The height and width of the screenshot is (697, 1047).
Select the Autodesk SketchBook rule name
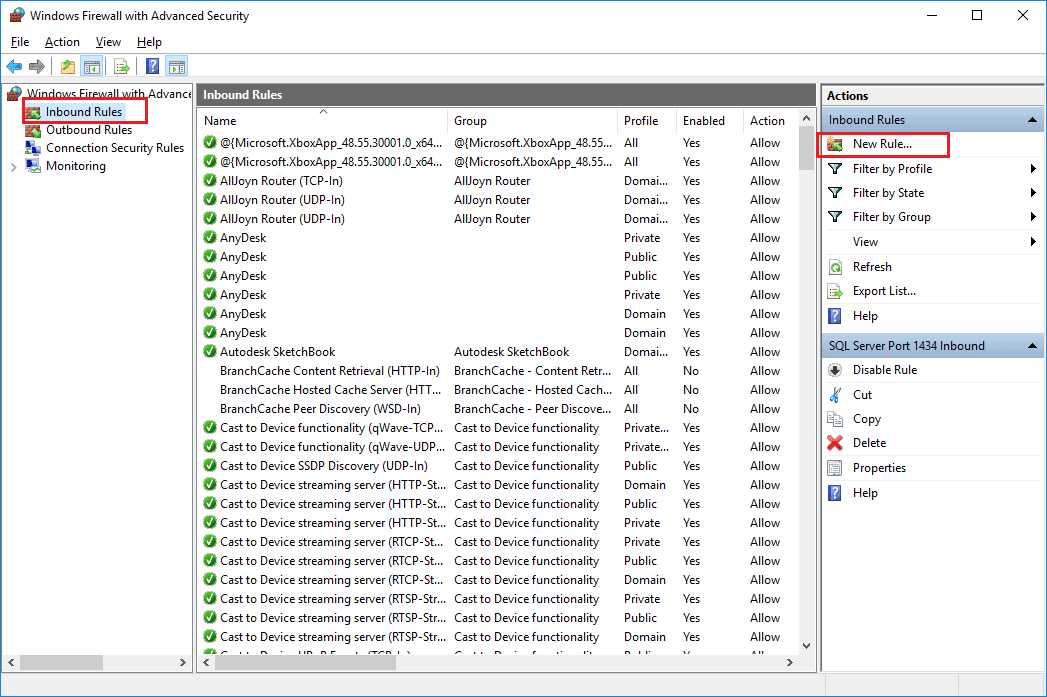[x=277, y=352]
